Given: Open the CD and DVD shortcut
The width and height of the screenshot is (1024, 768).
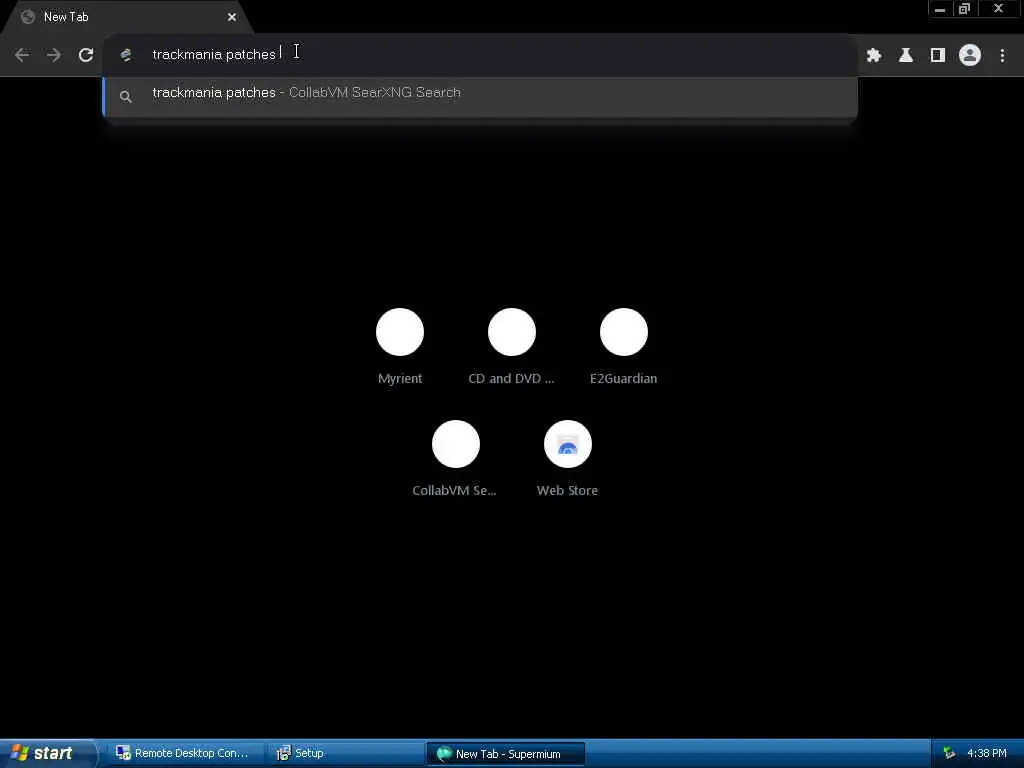Looking at the screenshot, I should click(511, 346).
